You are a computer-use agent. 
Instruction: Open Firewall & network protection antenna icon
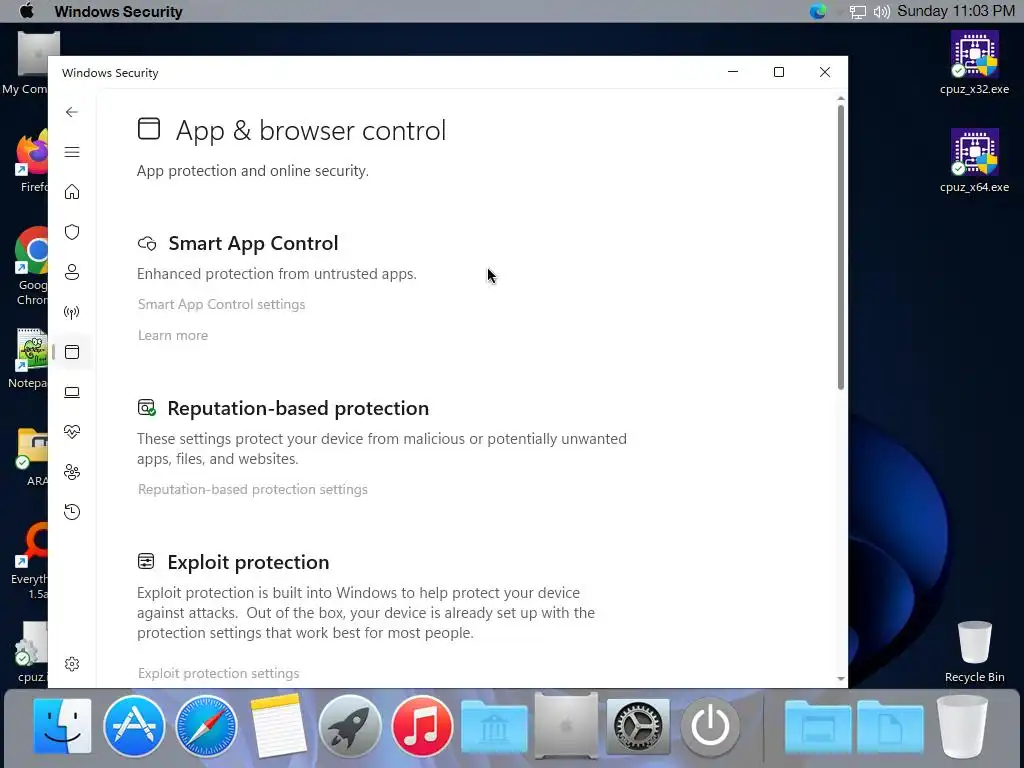[72, 312]
